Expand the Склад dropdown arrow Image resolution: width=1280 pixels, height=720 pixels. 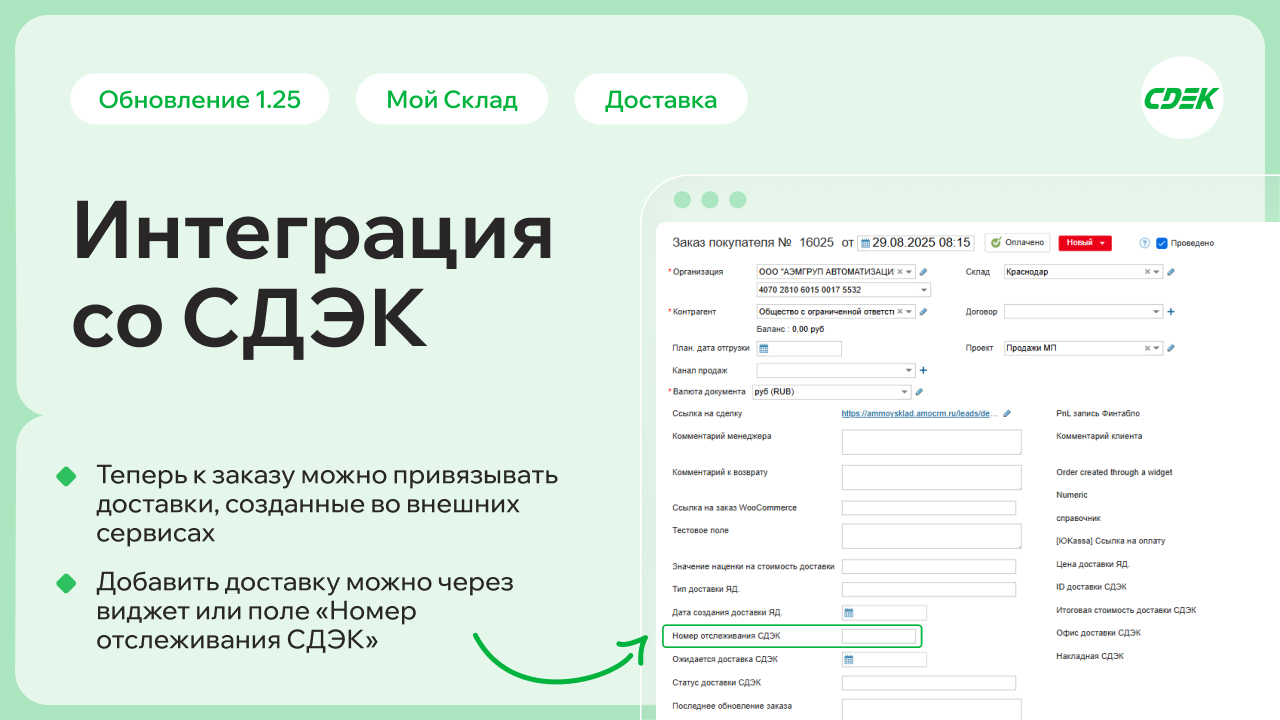pos(1157,272)
